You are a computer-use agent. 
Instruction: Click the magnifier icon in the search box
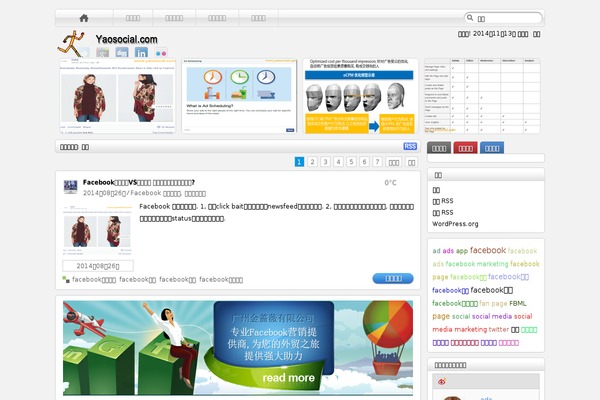470,18
